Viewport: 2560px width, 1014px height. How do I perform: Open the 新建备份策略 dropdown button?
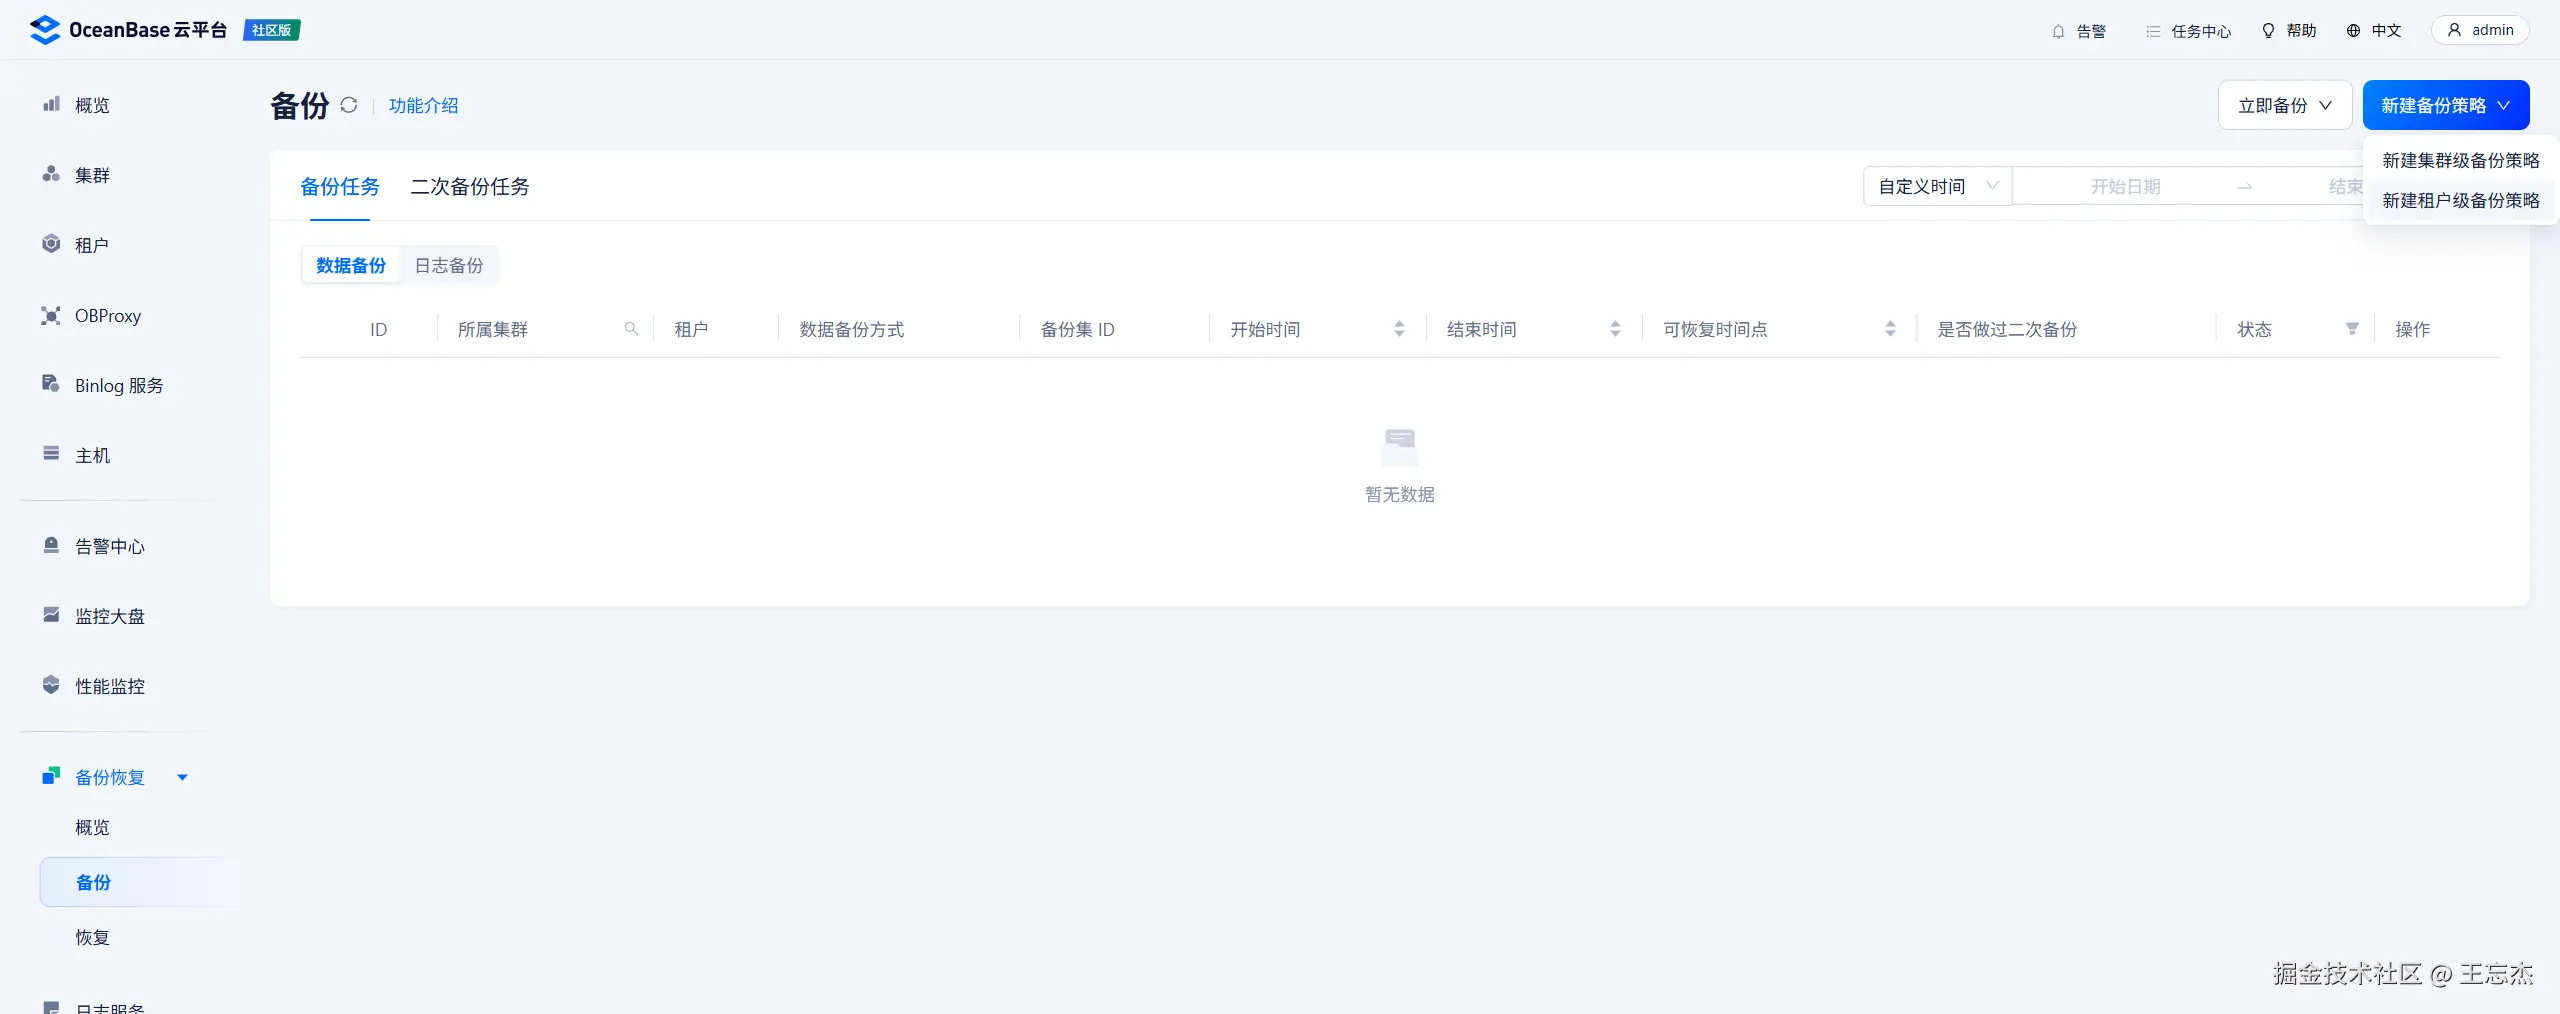point(2446,105)
